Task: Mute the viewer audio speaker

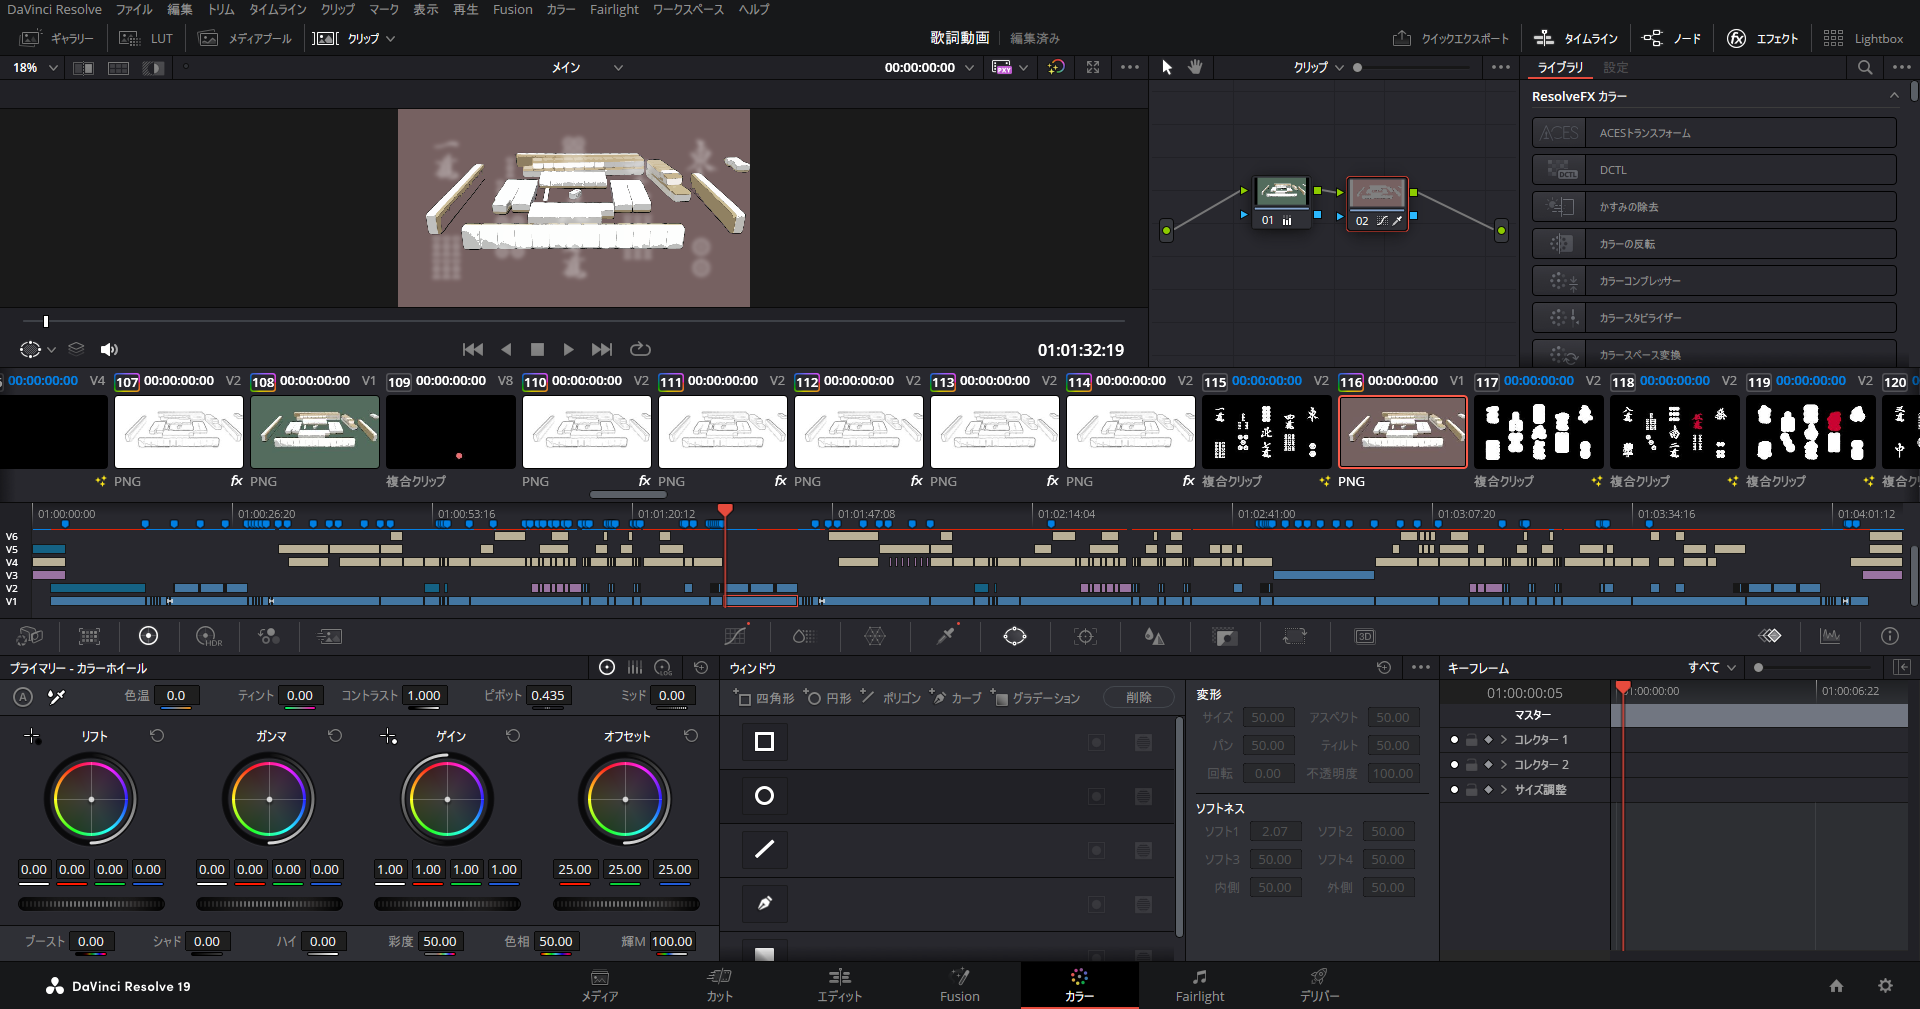Action: click(x=109, y=349)
